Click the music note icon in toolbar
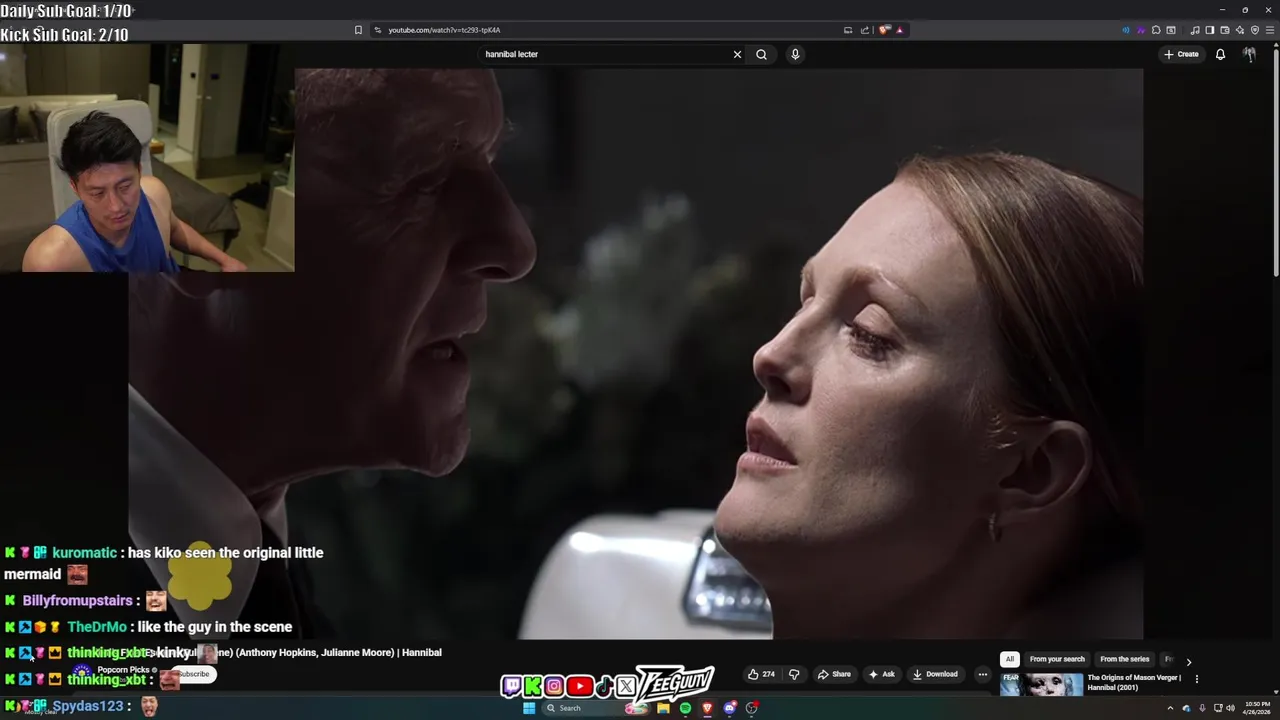Screen dimensions: 1280x720 point(1195,30)
